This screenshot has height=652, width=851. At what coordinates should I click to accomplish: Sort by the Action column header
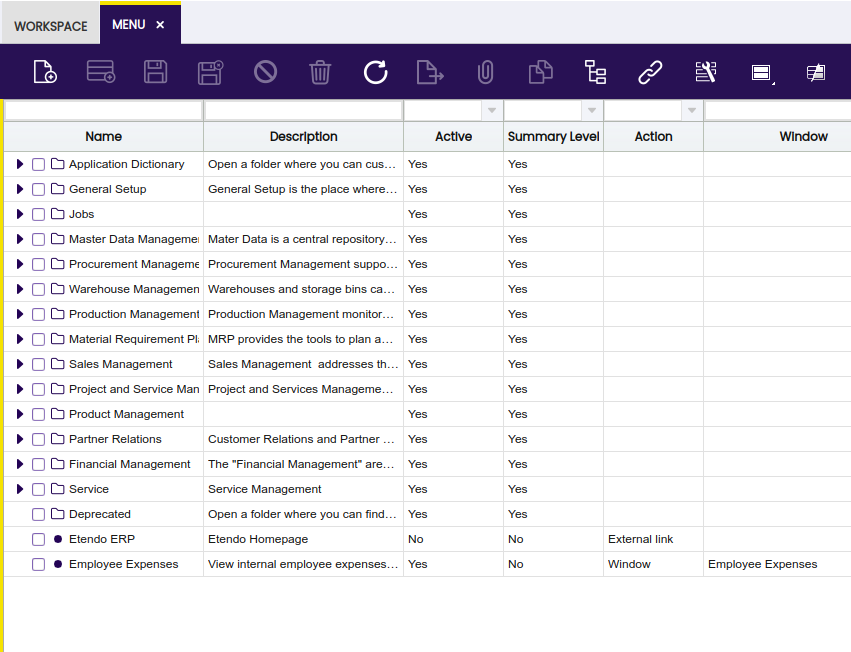click(653, 136)
